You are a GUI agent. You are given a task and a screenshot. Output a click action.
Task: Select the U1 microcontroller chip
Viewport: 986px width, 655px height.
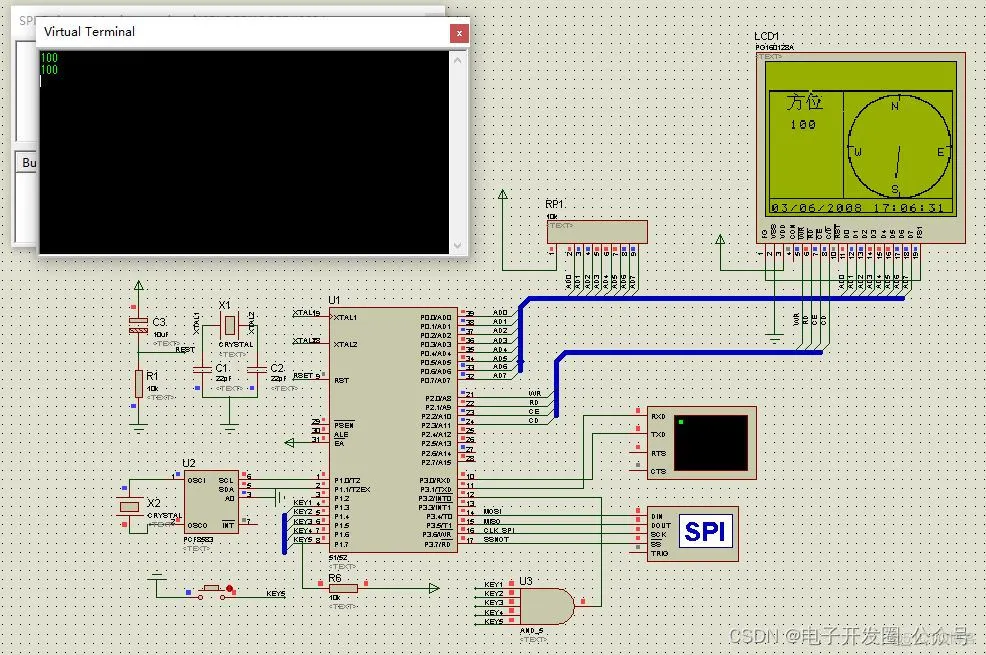pyautogui.click(x=393, y=430)
